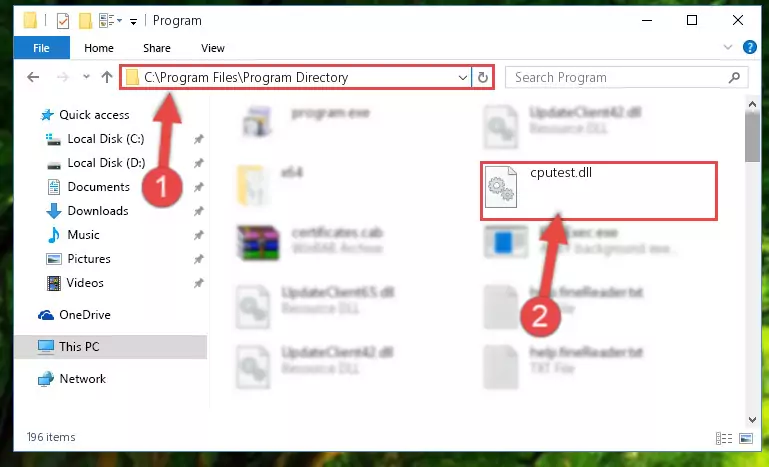Image resolution: width=769 pixels, height=467 pixels.
Task: Click the 196 items status text
Action: tap(51, 437)
